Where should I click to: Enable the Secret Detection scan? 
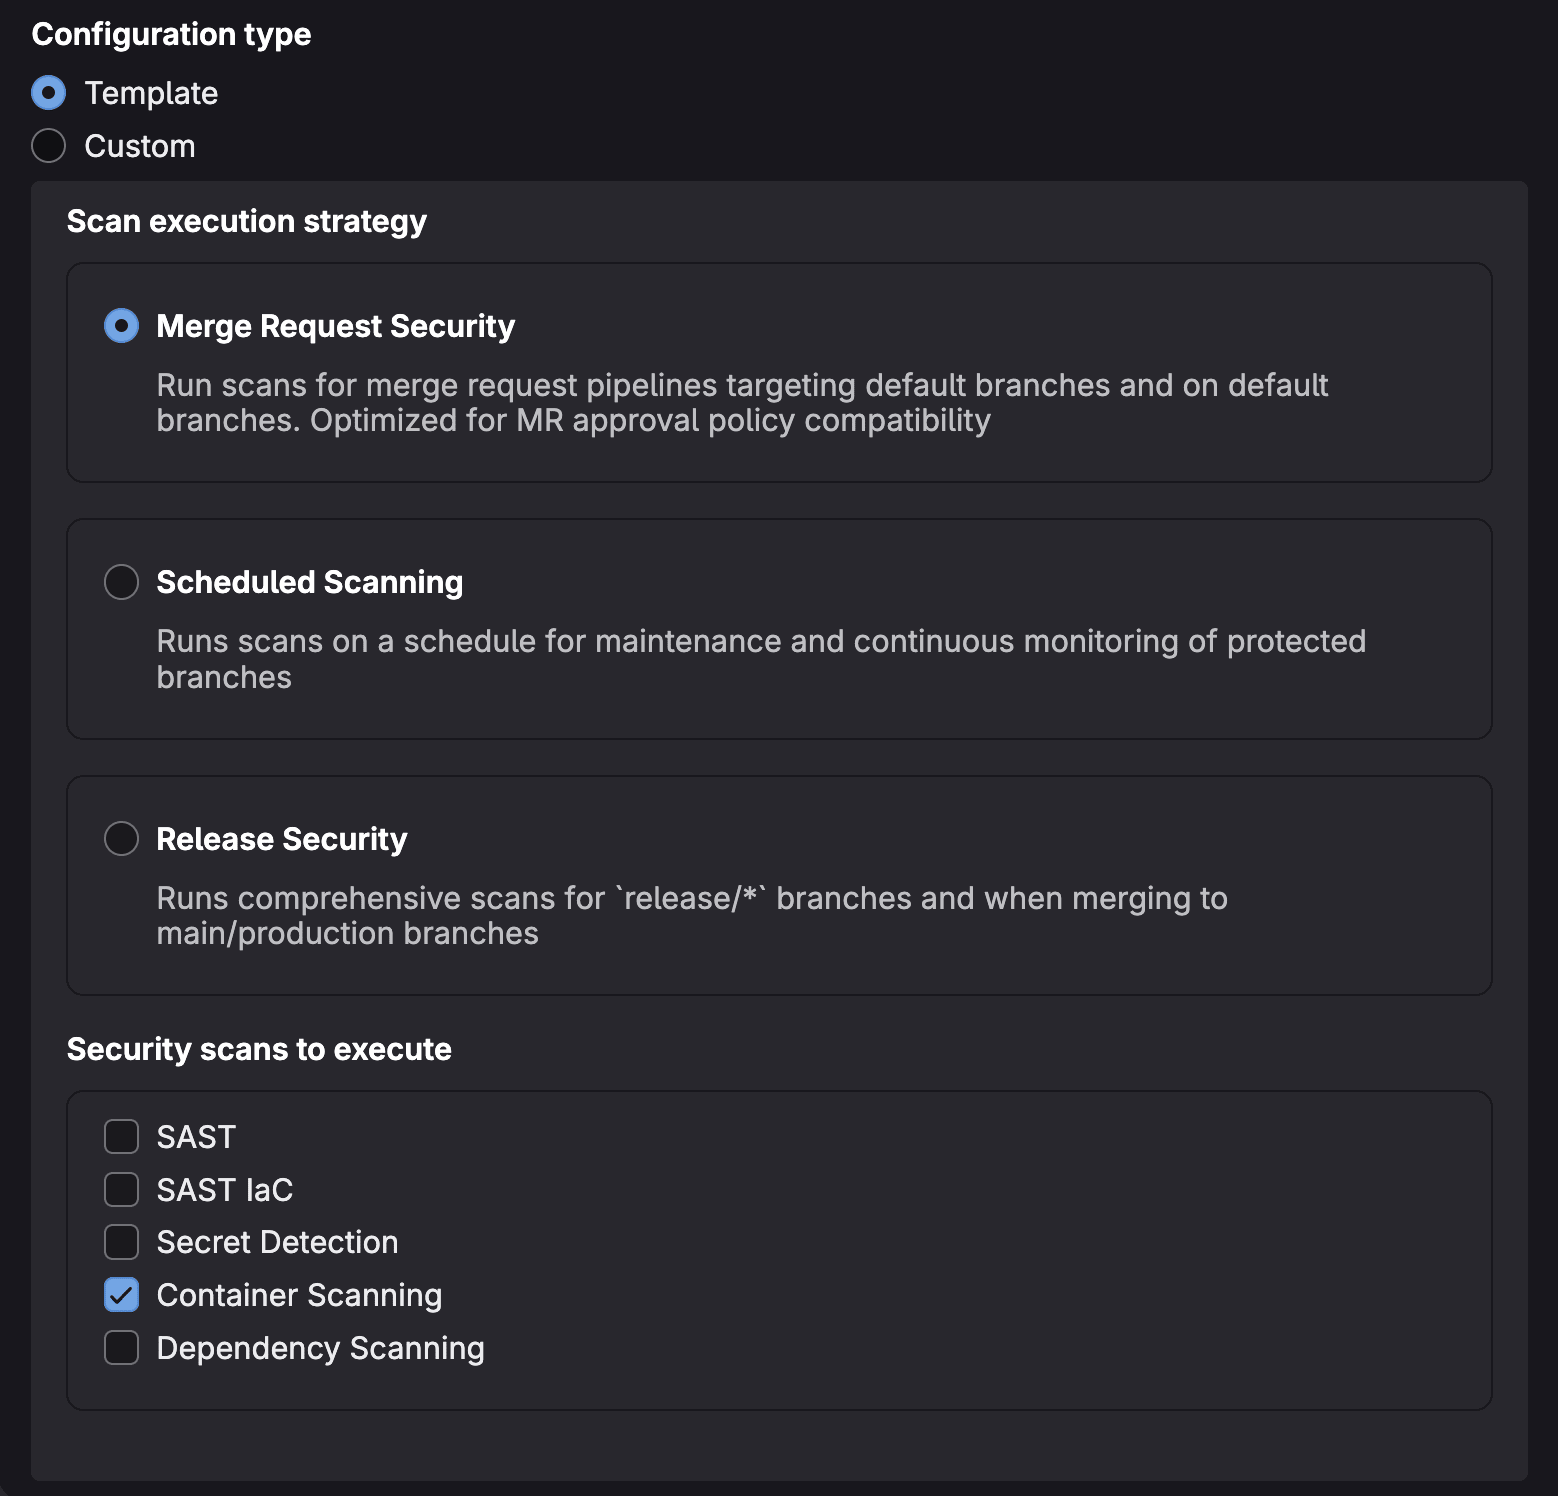(x=121, y=1242)
